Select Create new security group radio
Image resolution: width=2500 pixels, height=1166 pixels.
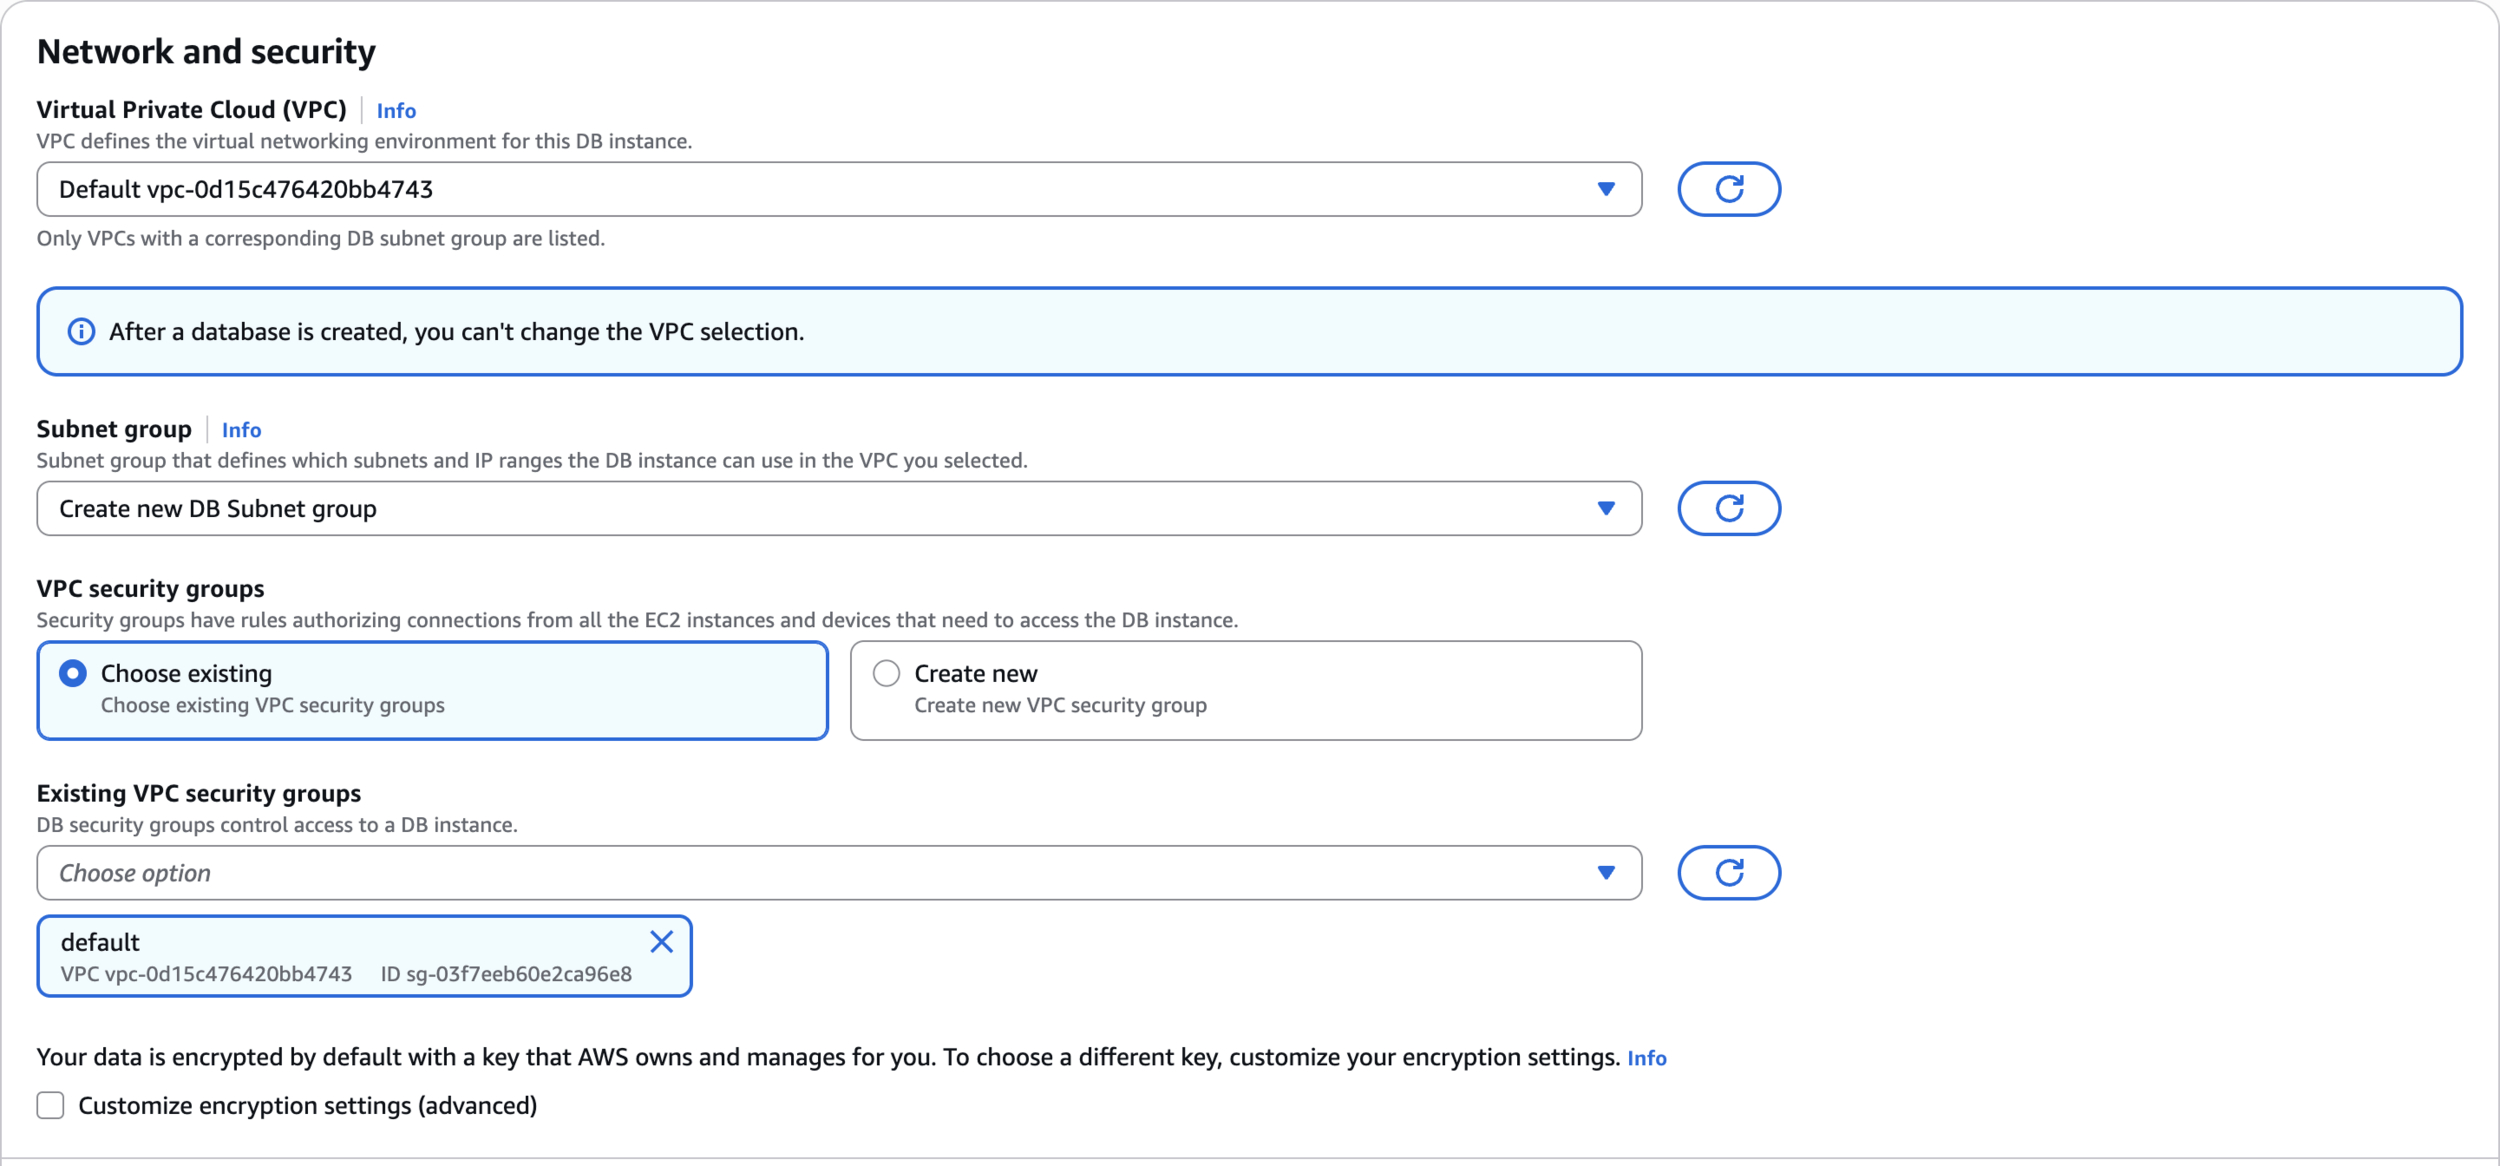coord(886,673)
